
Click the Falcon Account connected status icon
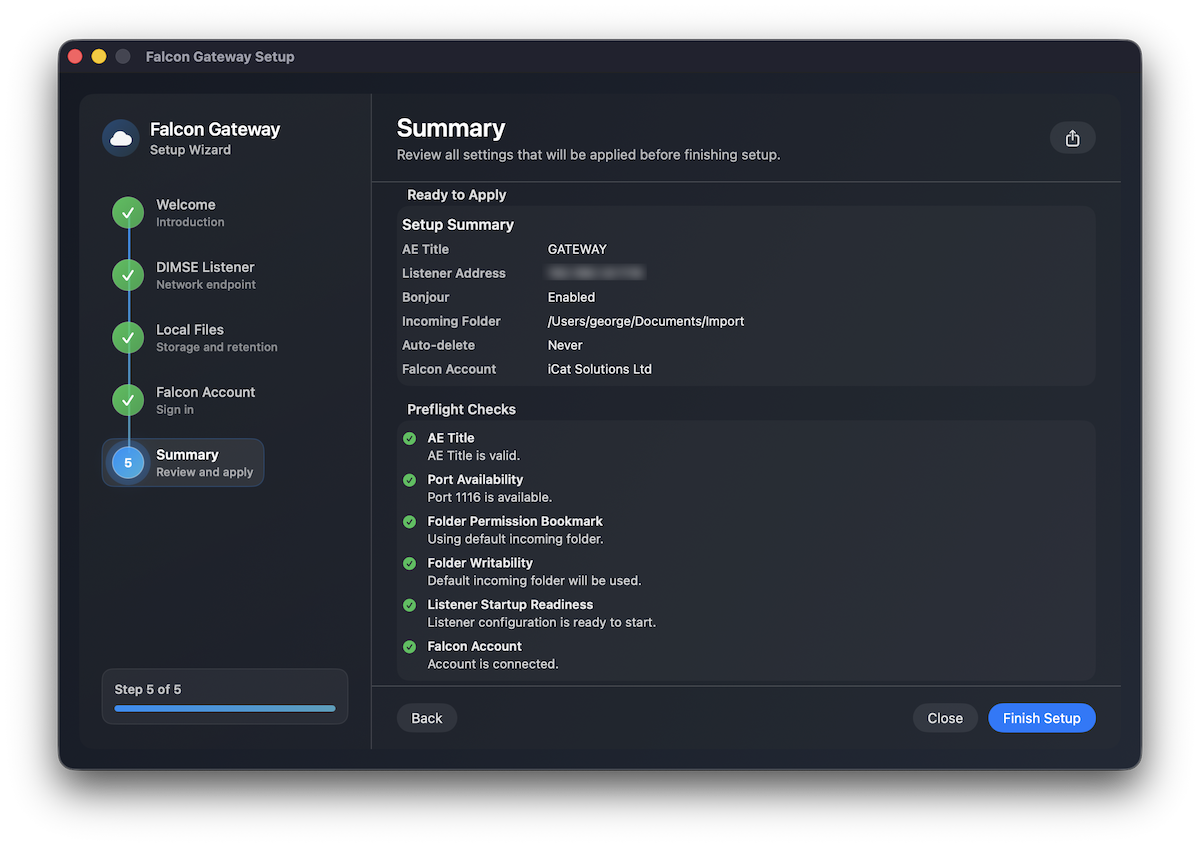pos(409,647)
